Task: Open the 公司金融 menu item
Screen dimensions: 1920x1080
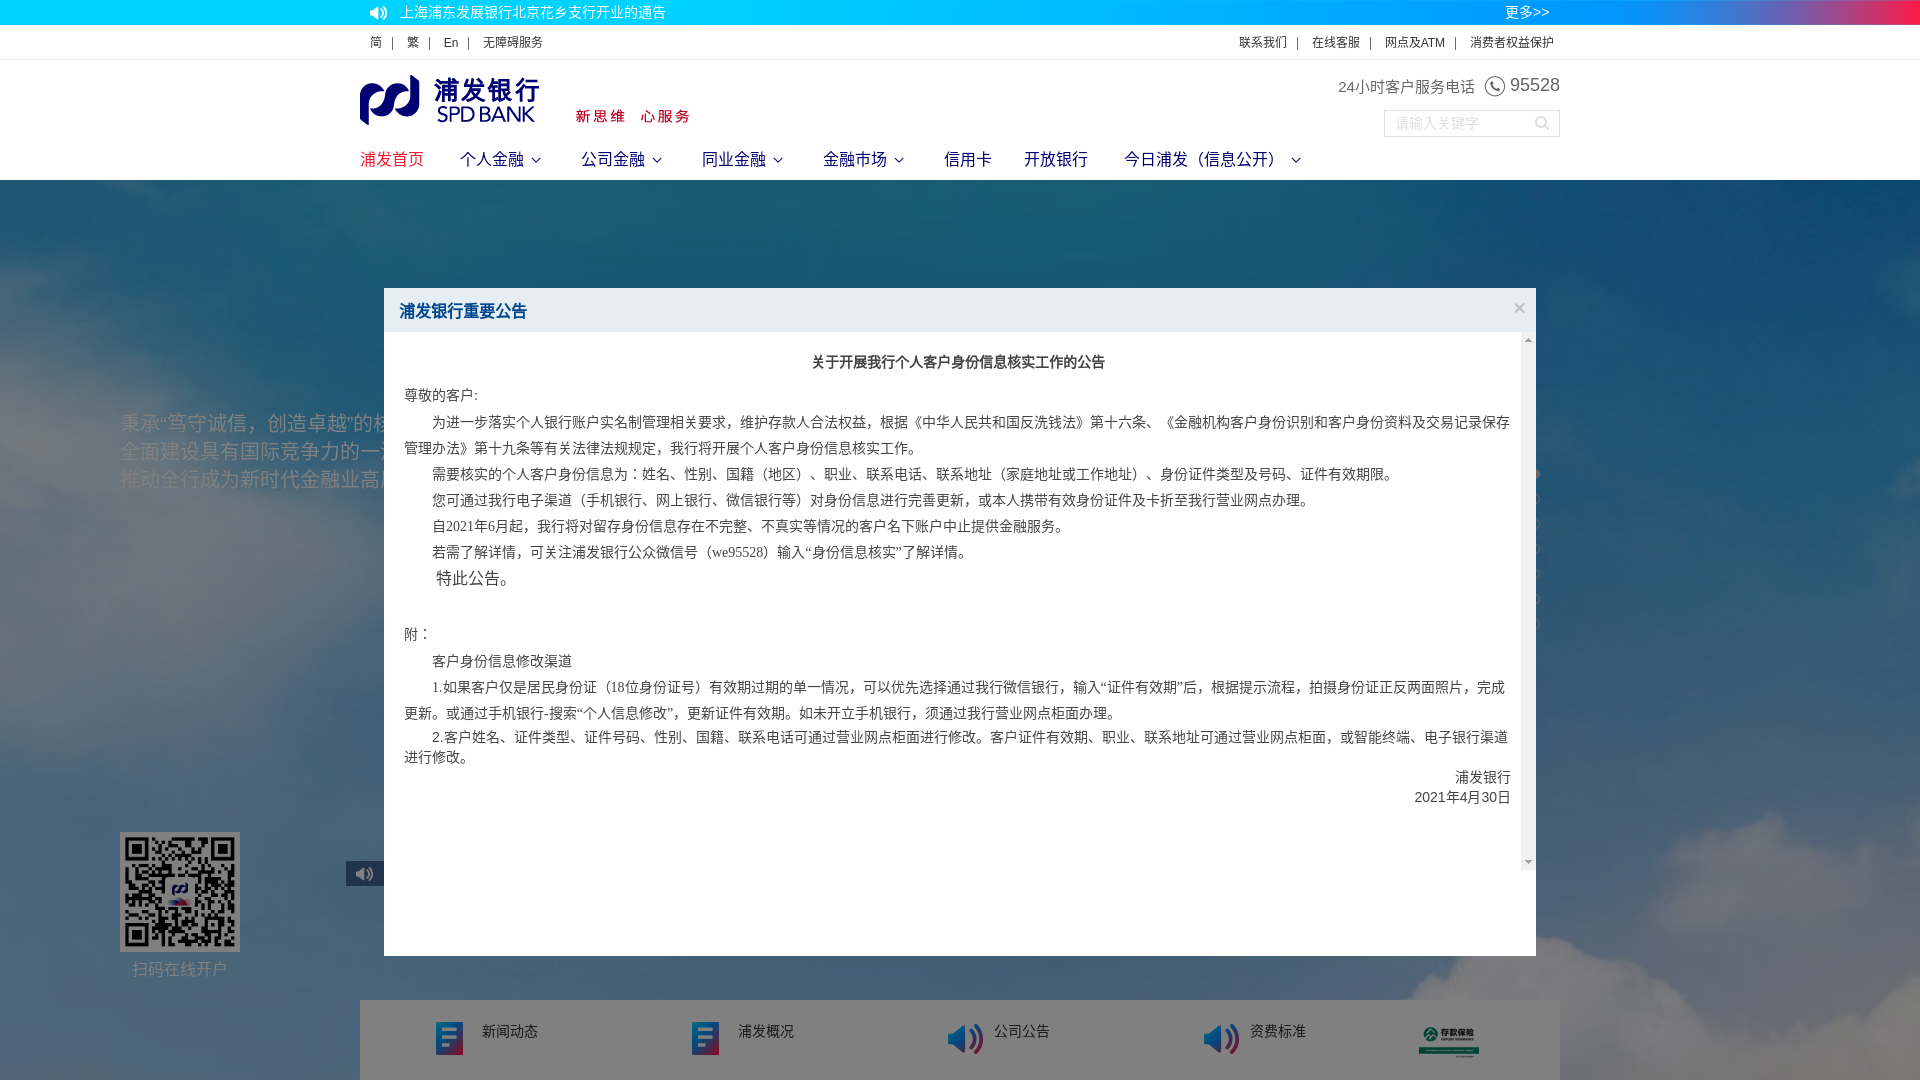Action: coord(613,160)
